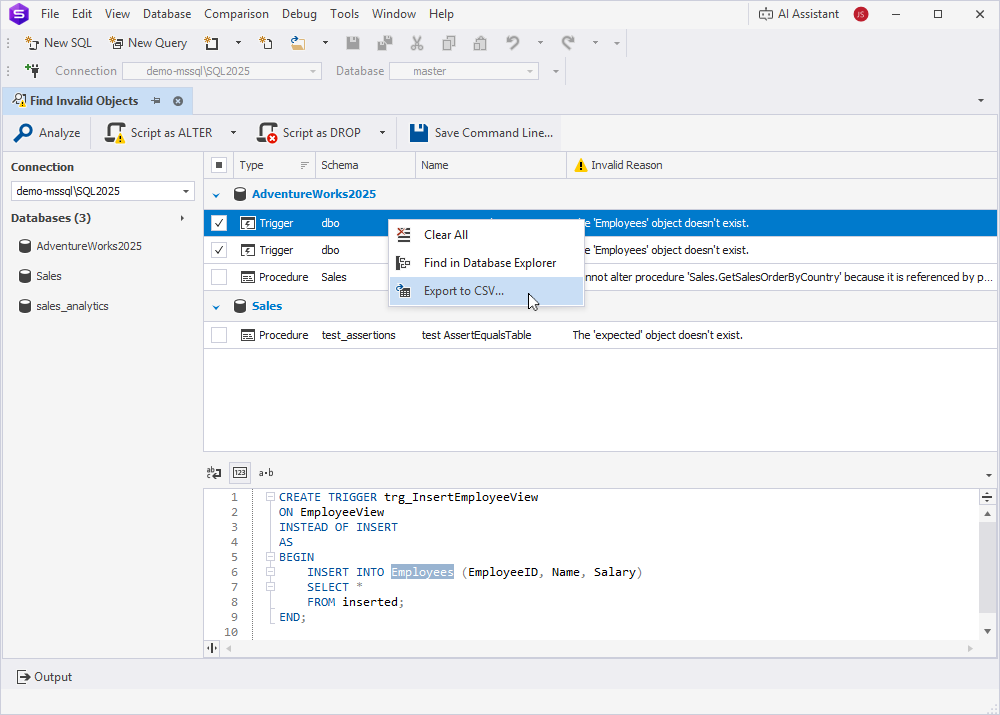Click the editor vertical scrollbar down arrow

click(x=987, y=631)
